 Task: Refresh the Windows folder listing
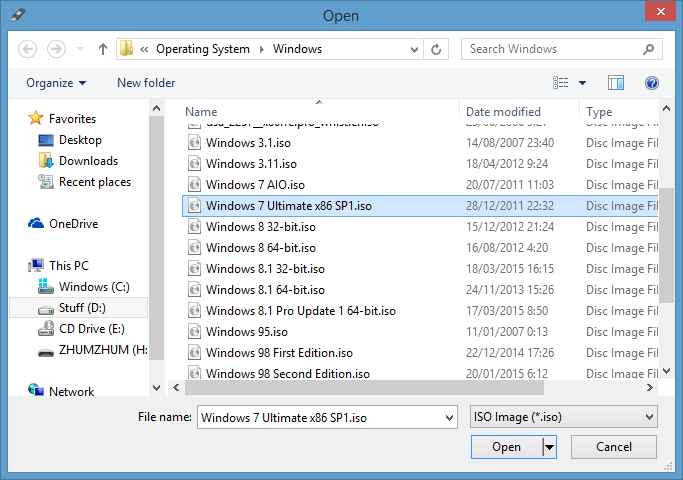coord(436,49)
